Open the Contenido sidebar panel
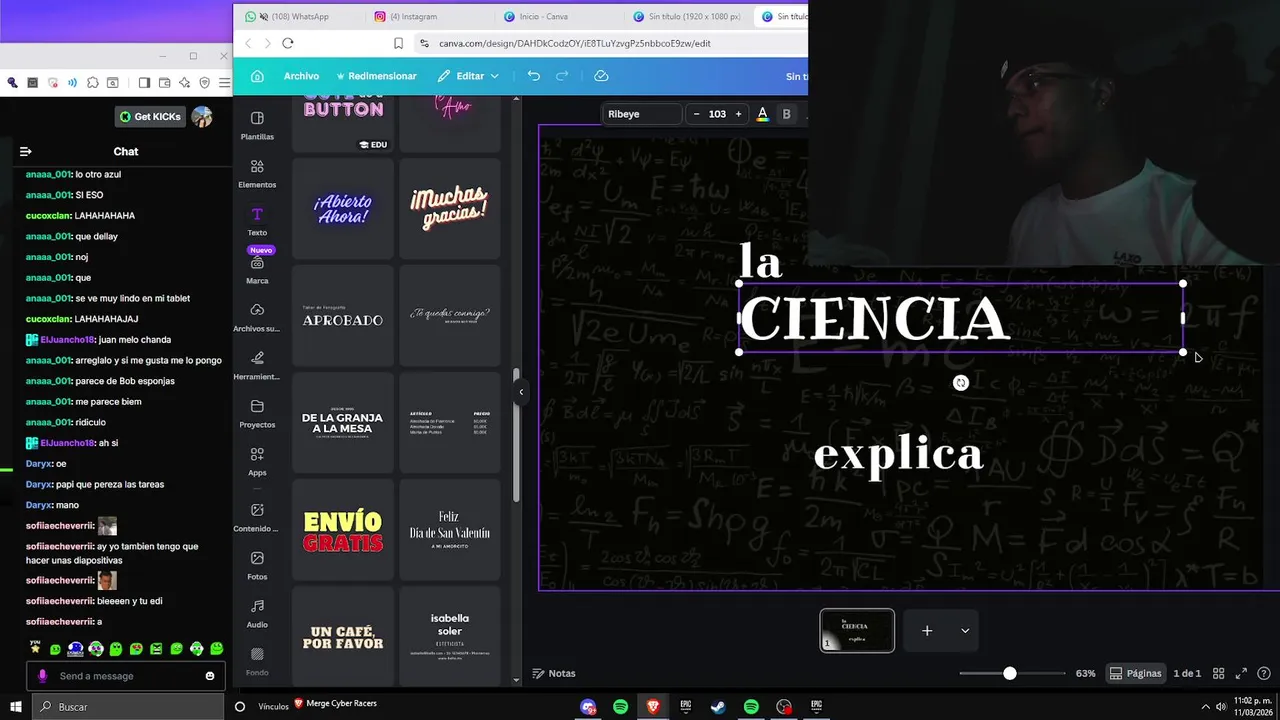This screenshot has height=720, width=1280. coord(257,517)
